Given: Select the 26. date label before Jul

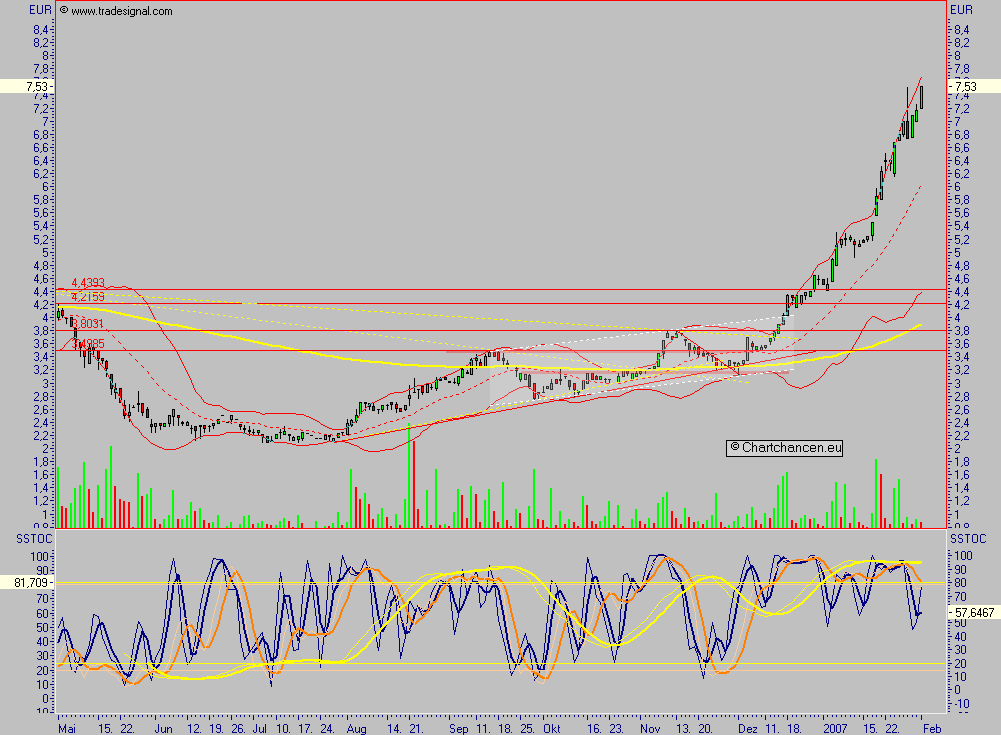Looking at the screenshot, I should point(238,729).
